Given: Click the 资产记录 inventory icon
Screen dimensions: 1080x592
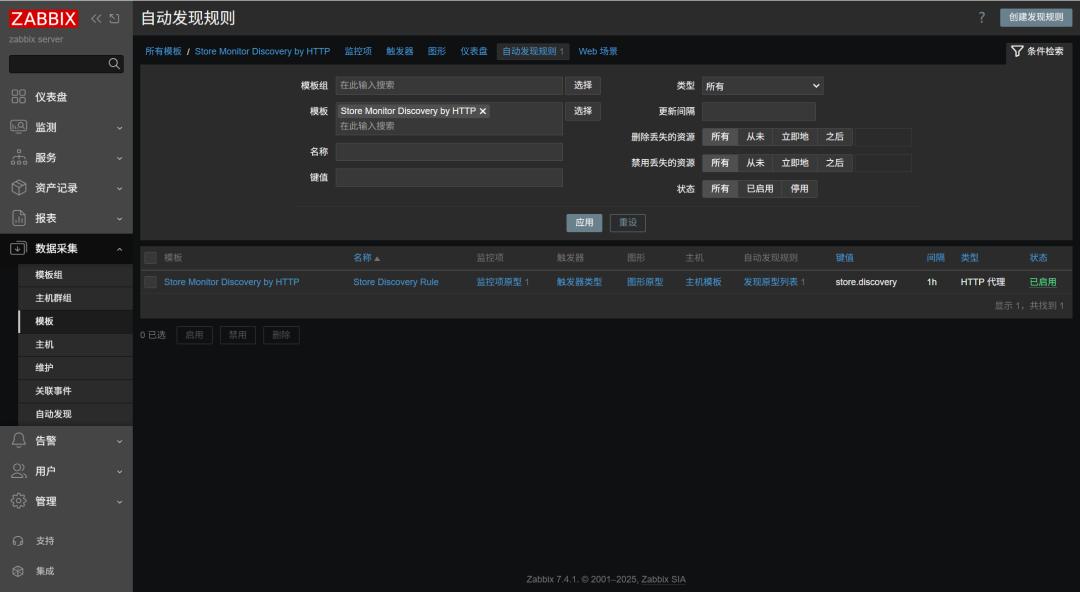Looking at the screenshot, I should (x=19, y=187).
